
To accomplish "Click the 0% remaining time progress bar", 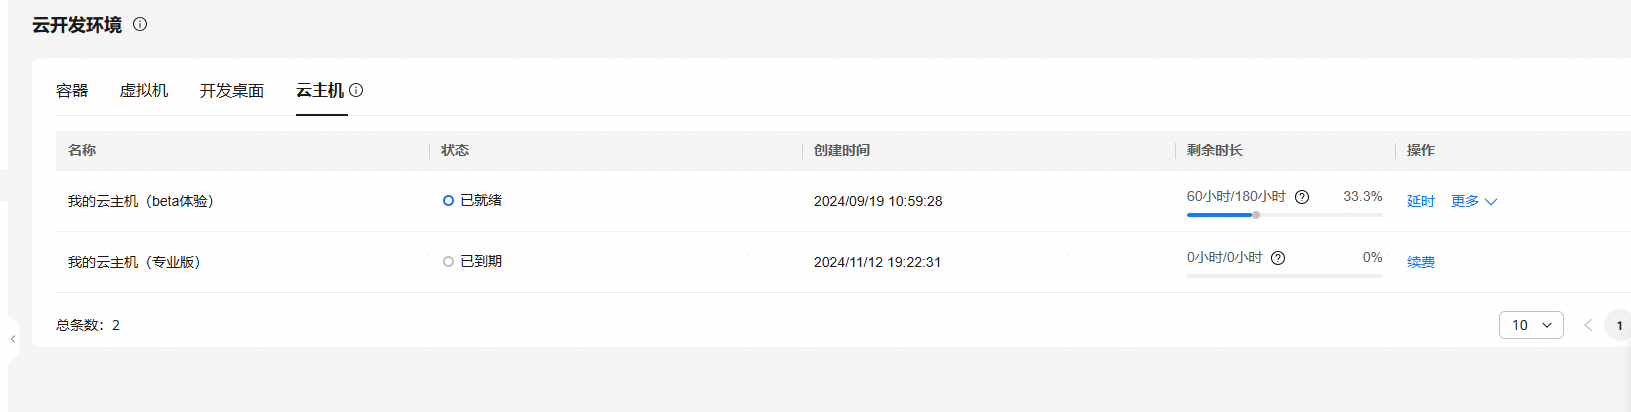I will coord(1285,276).
